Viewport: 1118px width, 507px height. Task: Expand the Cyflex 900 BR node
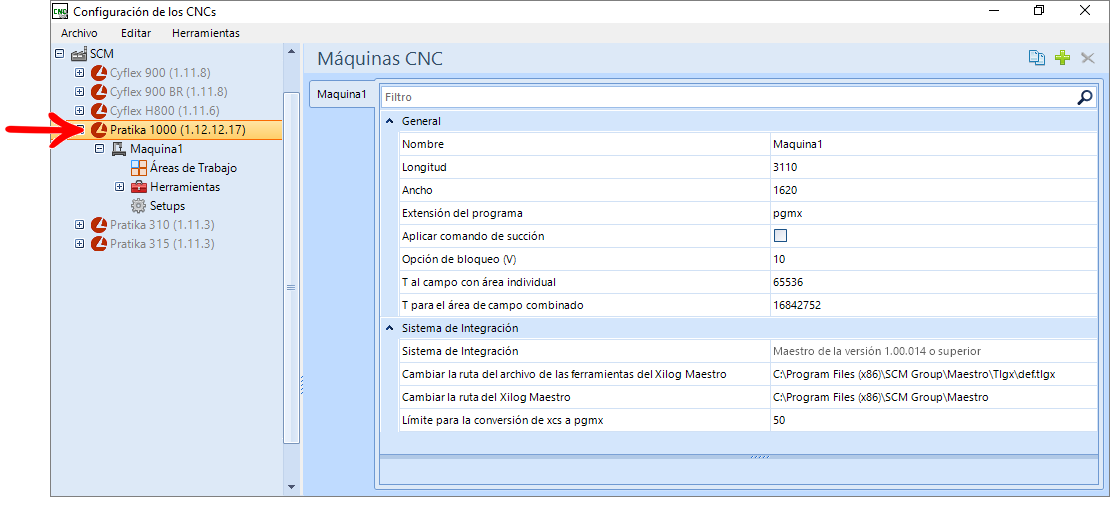(x=80, y=92)
